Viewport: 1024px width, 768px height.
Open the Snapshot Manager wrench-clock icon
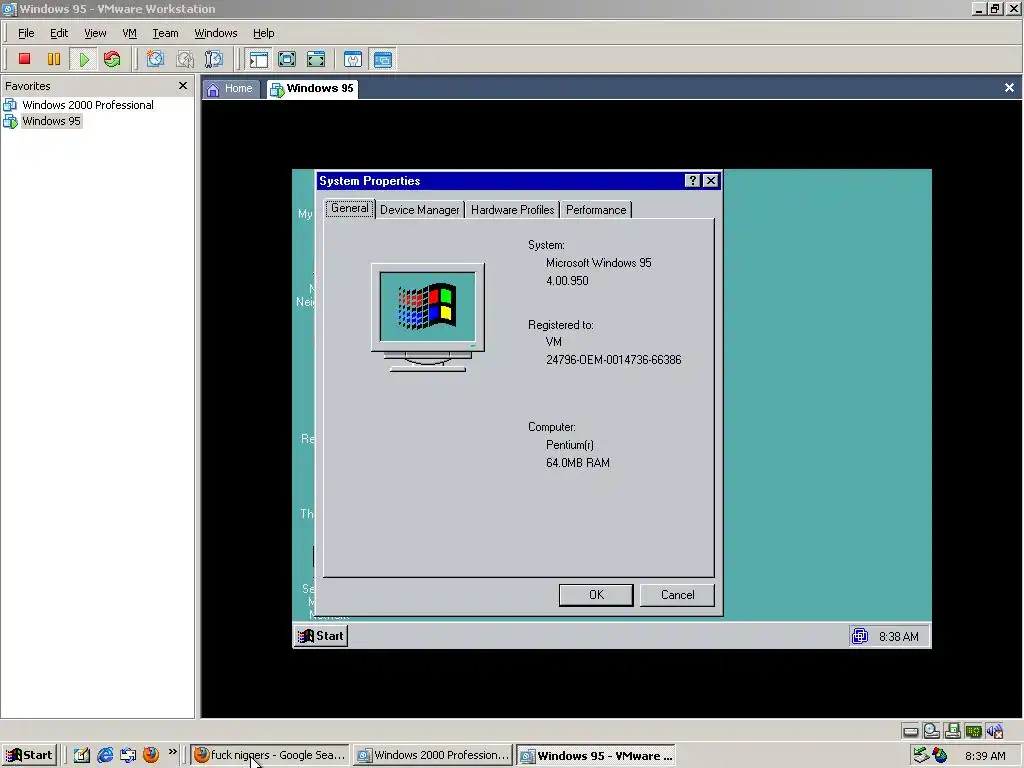(x=214, y=59)
